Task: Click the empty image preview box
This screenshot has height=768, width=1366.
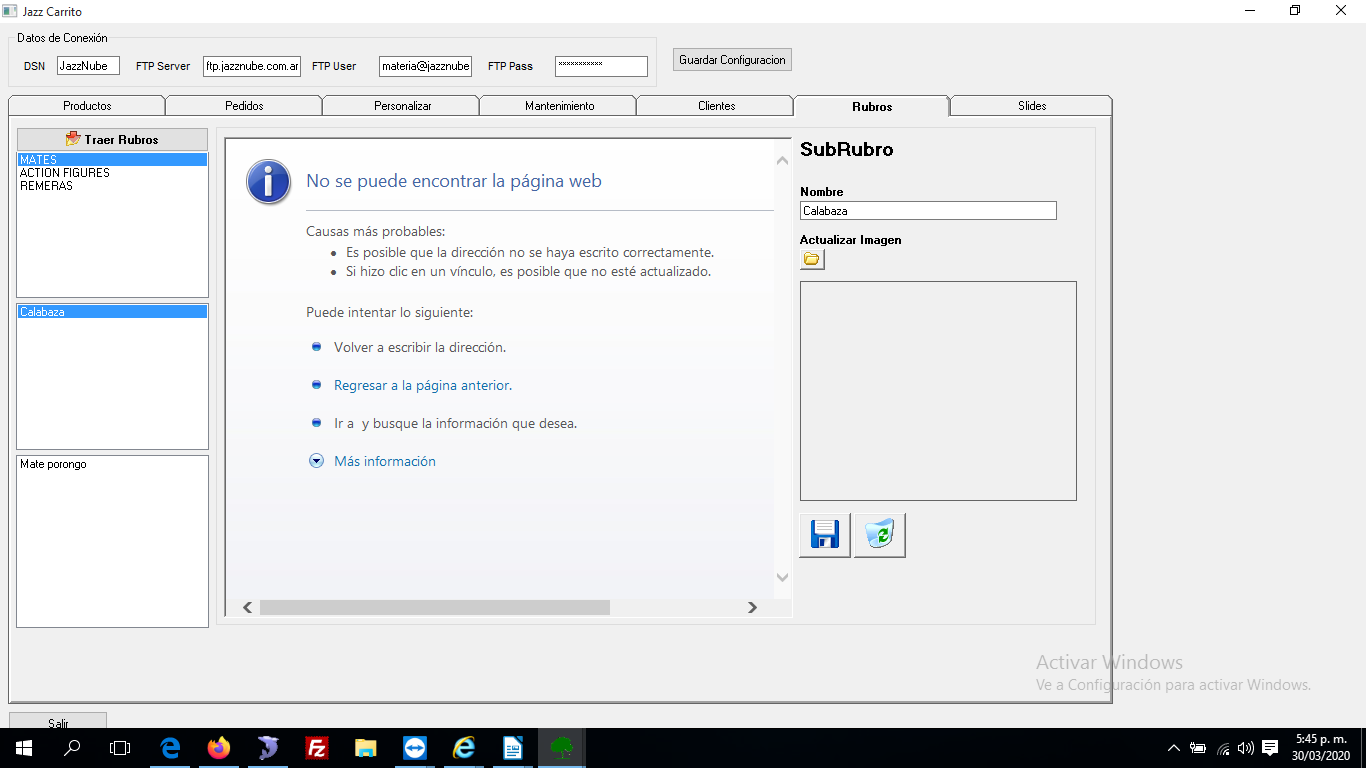Action: point(938,391)
